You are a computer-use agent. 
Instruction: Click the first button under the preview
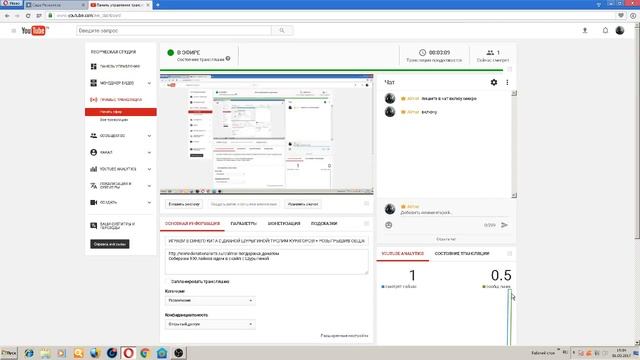pos(184,204)
